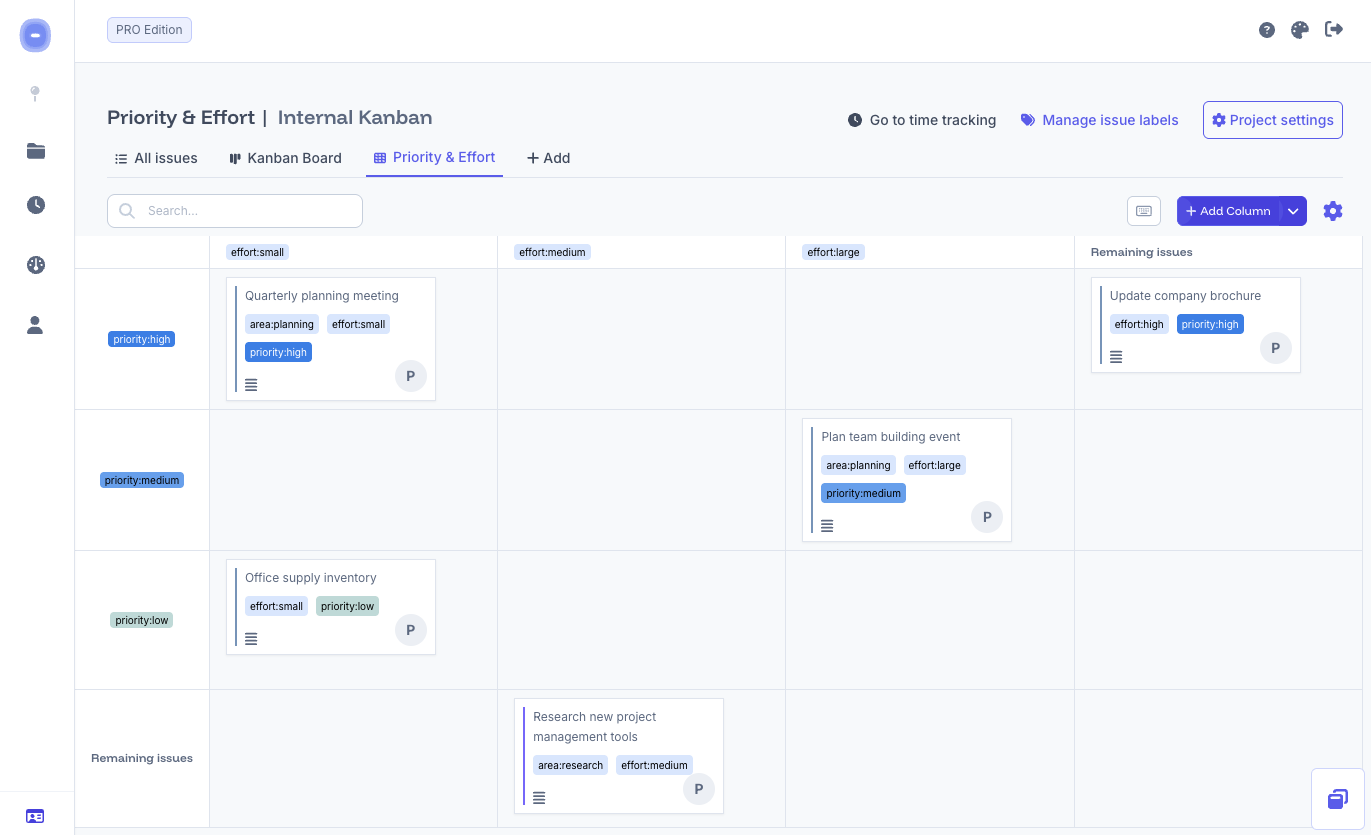Image resolution: width=1371 pixels, height=835 pixels.
Task: Switch to the All issues tab
Action: tap(156, 158)
